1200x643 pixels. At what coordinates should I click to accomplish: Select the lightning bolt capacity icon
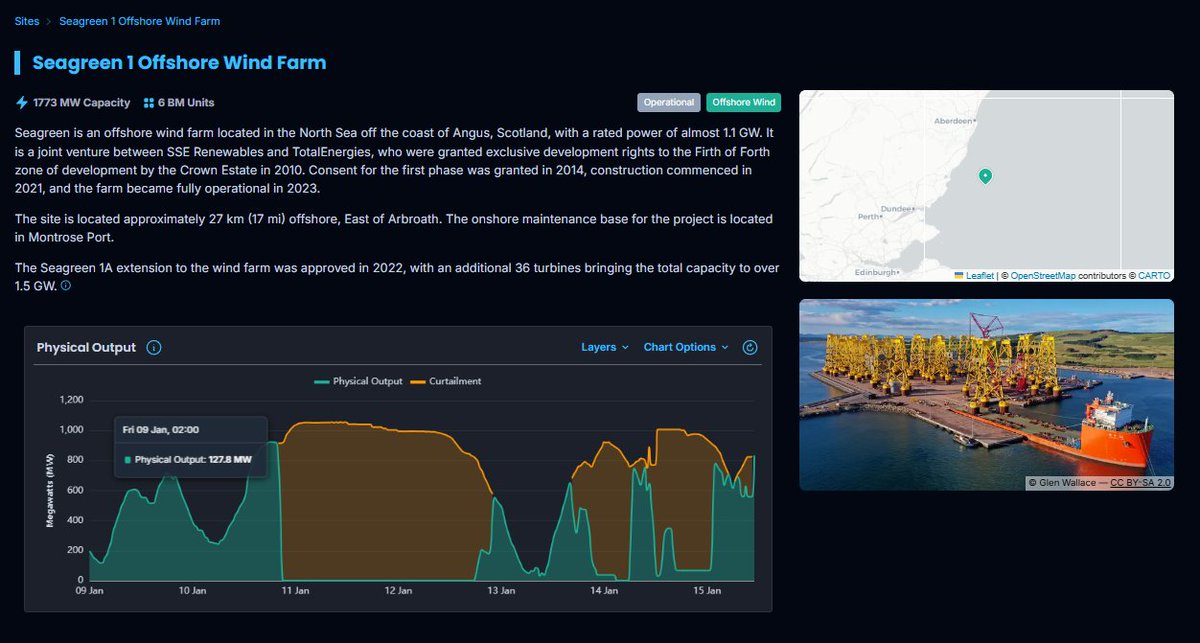[22, 103]
